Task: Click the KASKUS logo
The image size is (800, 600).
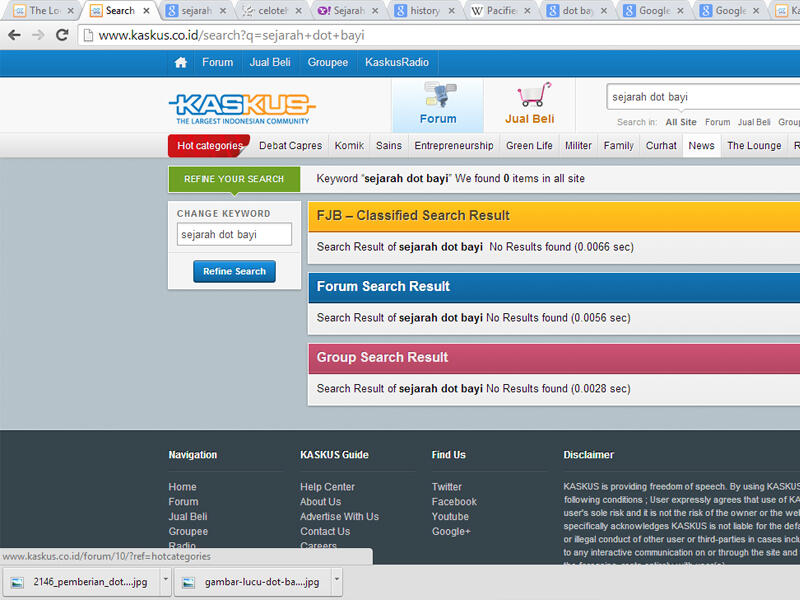Action: pos(242,108)
